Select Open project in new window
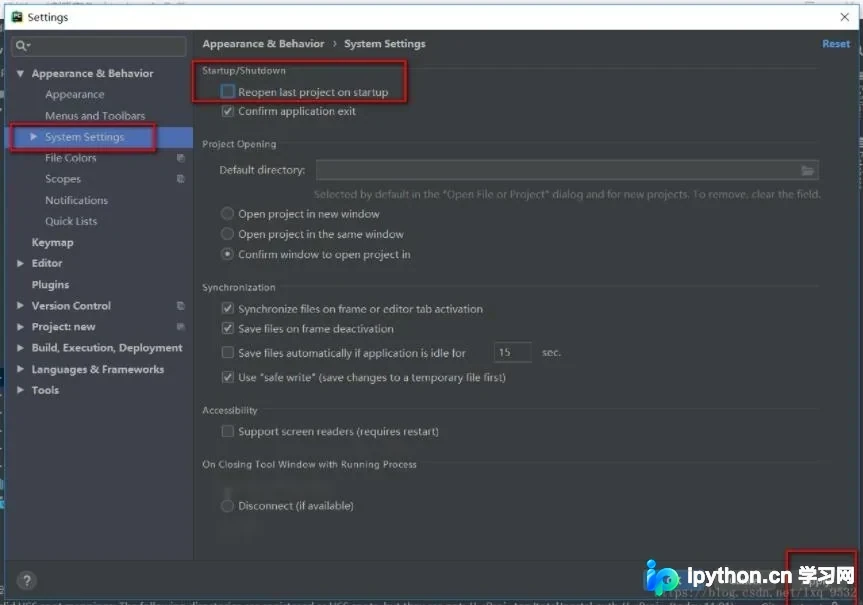863x605 pixels. (227, 214)
